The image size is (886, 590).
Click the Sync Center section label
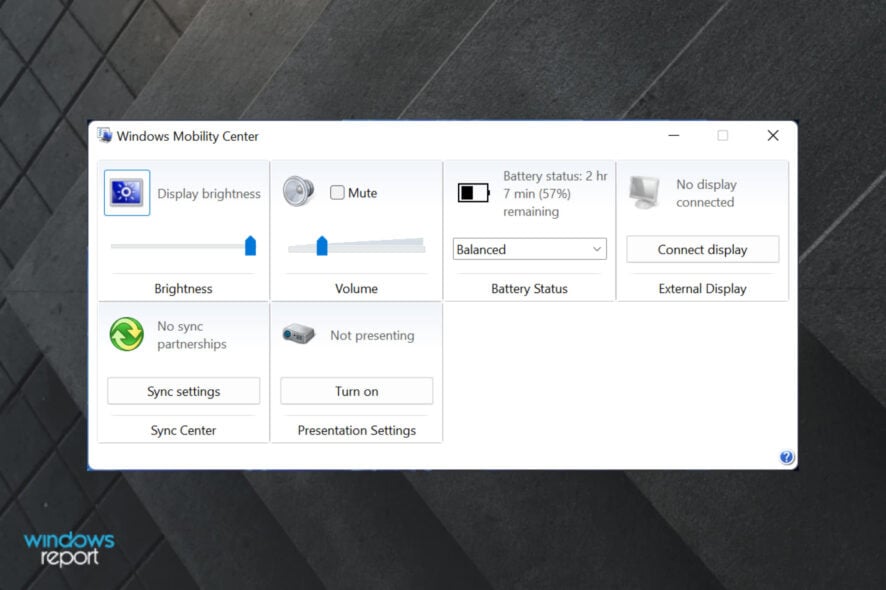point(183,430)
